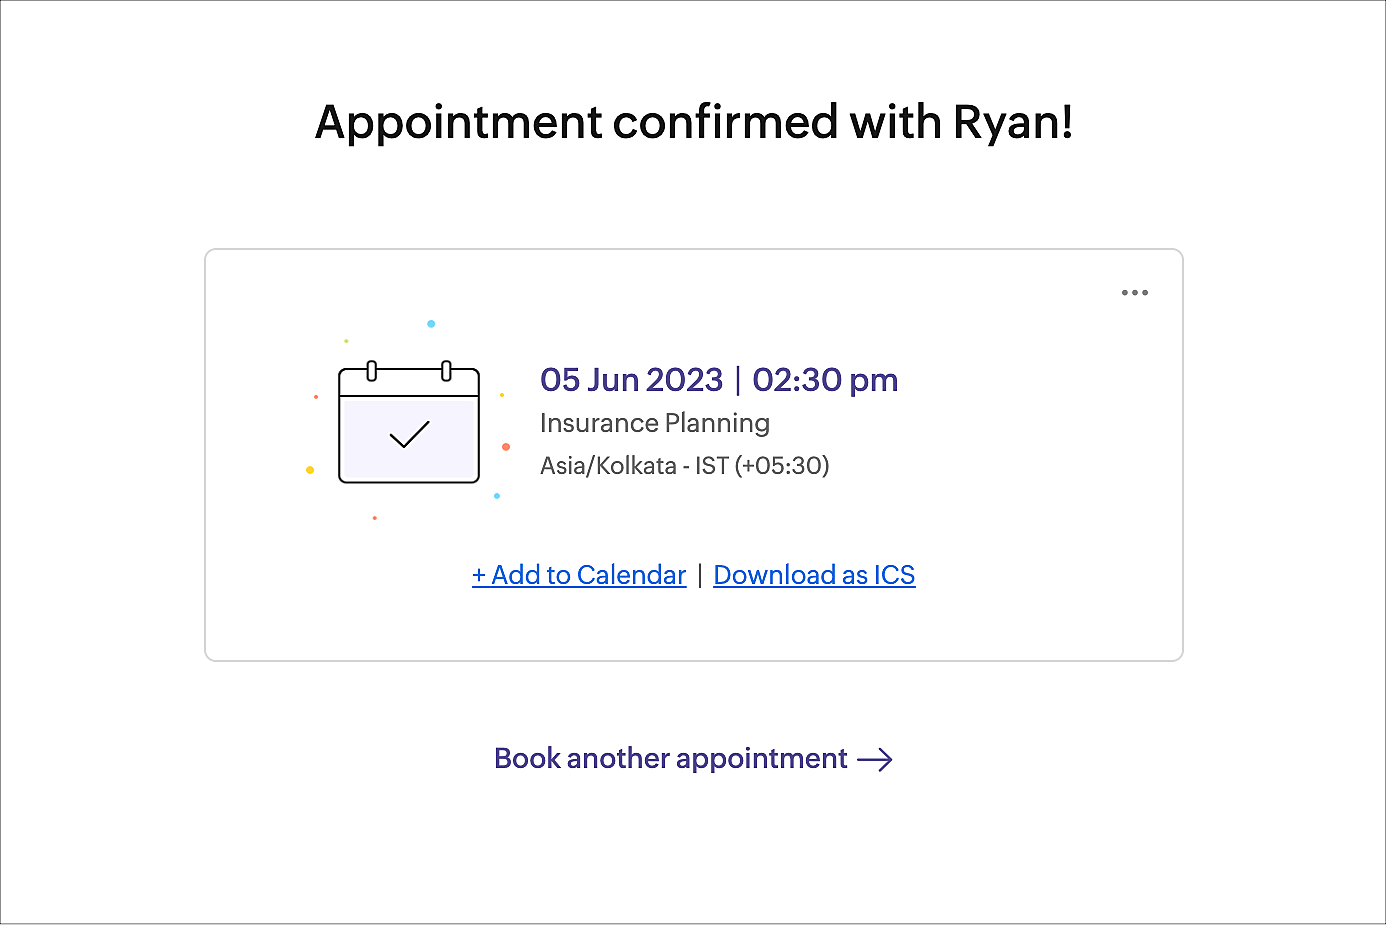Click the appointment time 02:30 pm
The image size is (1386, 925).
pos(825,380)
